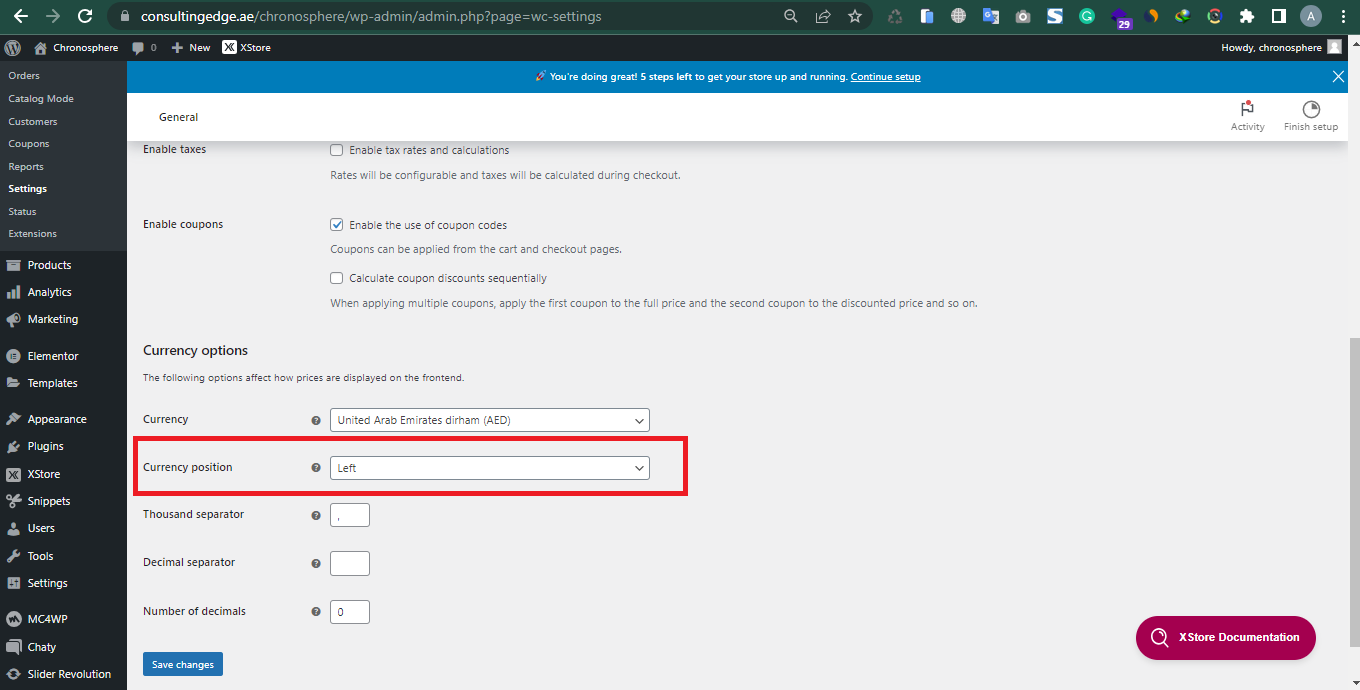The height and width of the screenshot is (690, 1360).
Task: Open the Snippets menu
Action: tap(49, 501)
